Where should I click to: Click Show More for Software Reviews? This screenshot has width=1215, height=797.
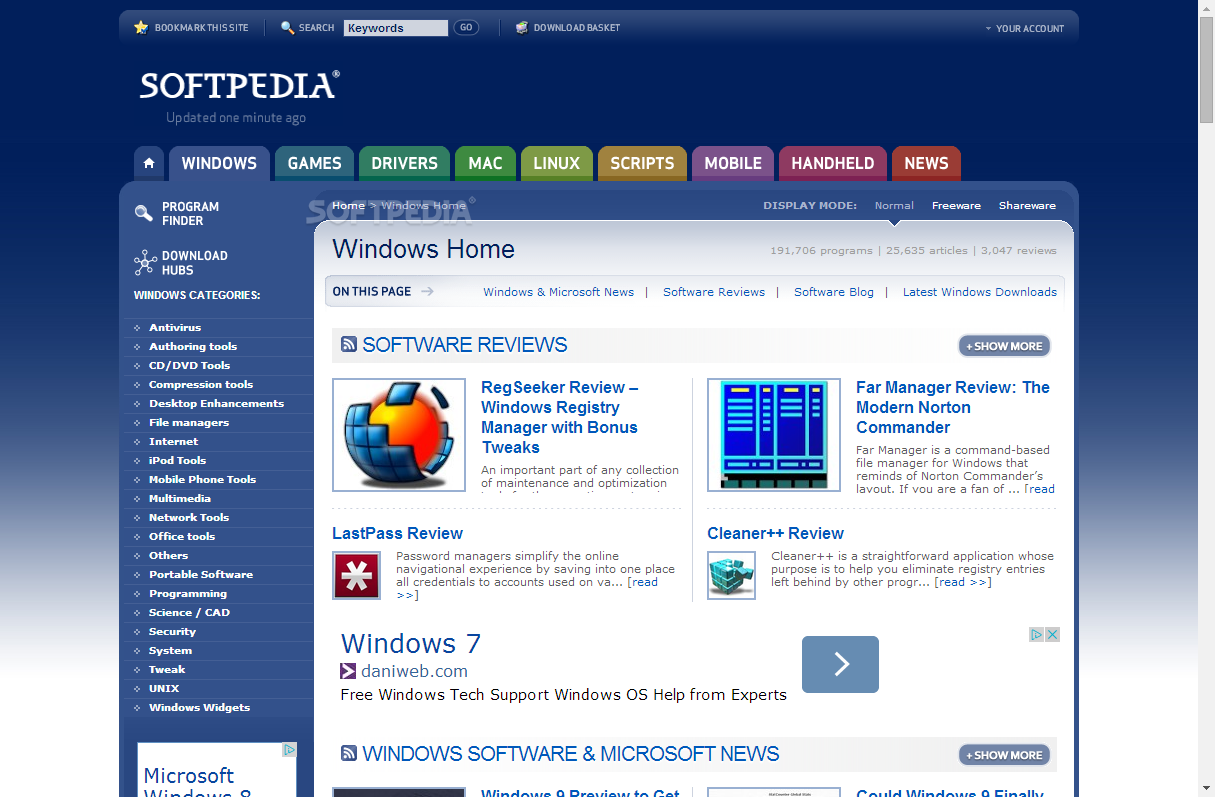click(1004, 346)
